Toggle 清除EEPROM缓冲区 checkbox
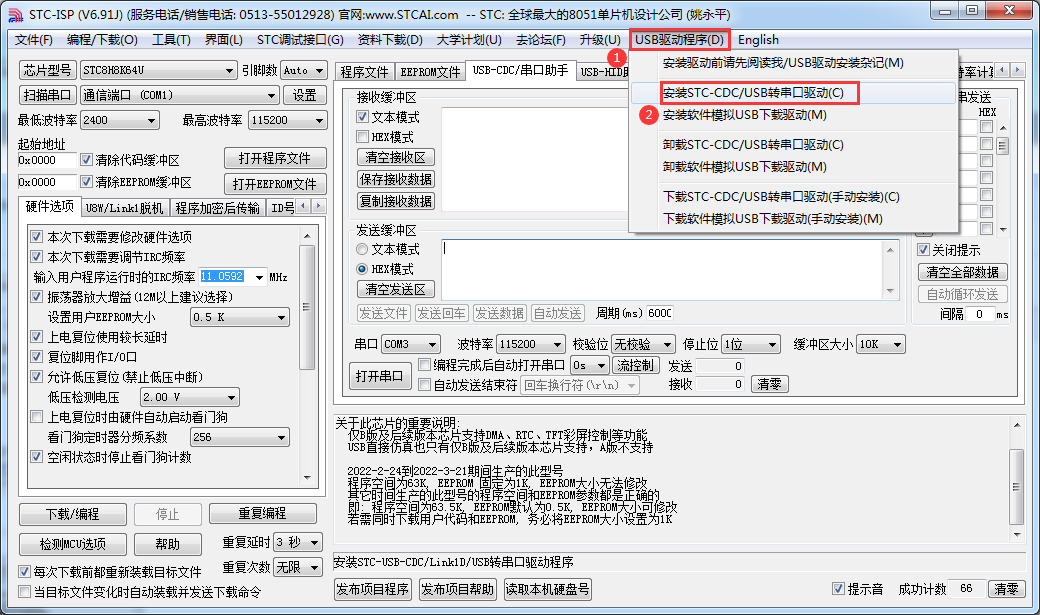The width and height of the screenshot is (1040, 615). 86,182
